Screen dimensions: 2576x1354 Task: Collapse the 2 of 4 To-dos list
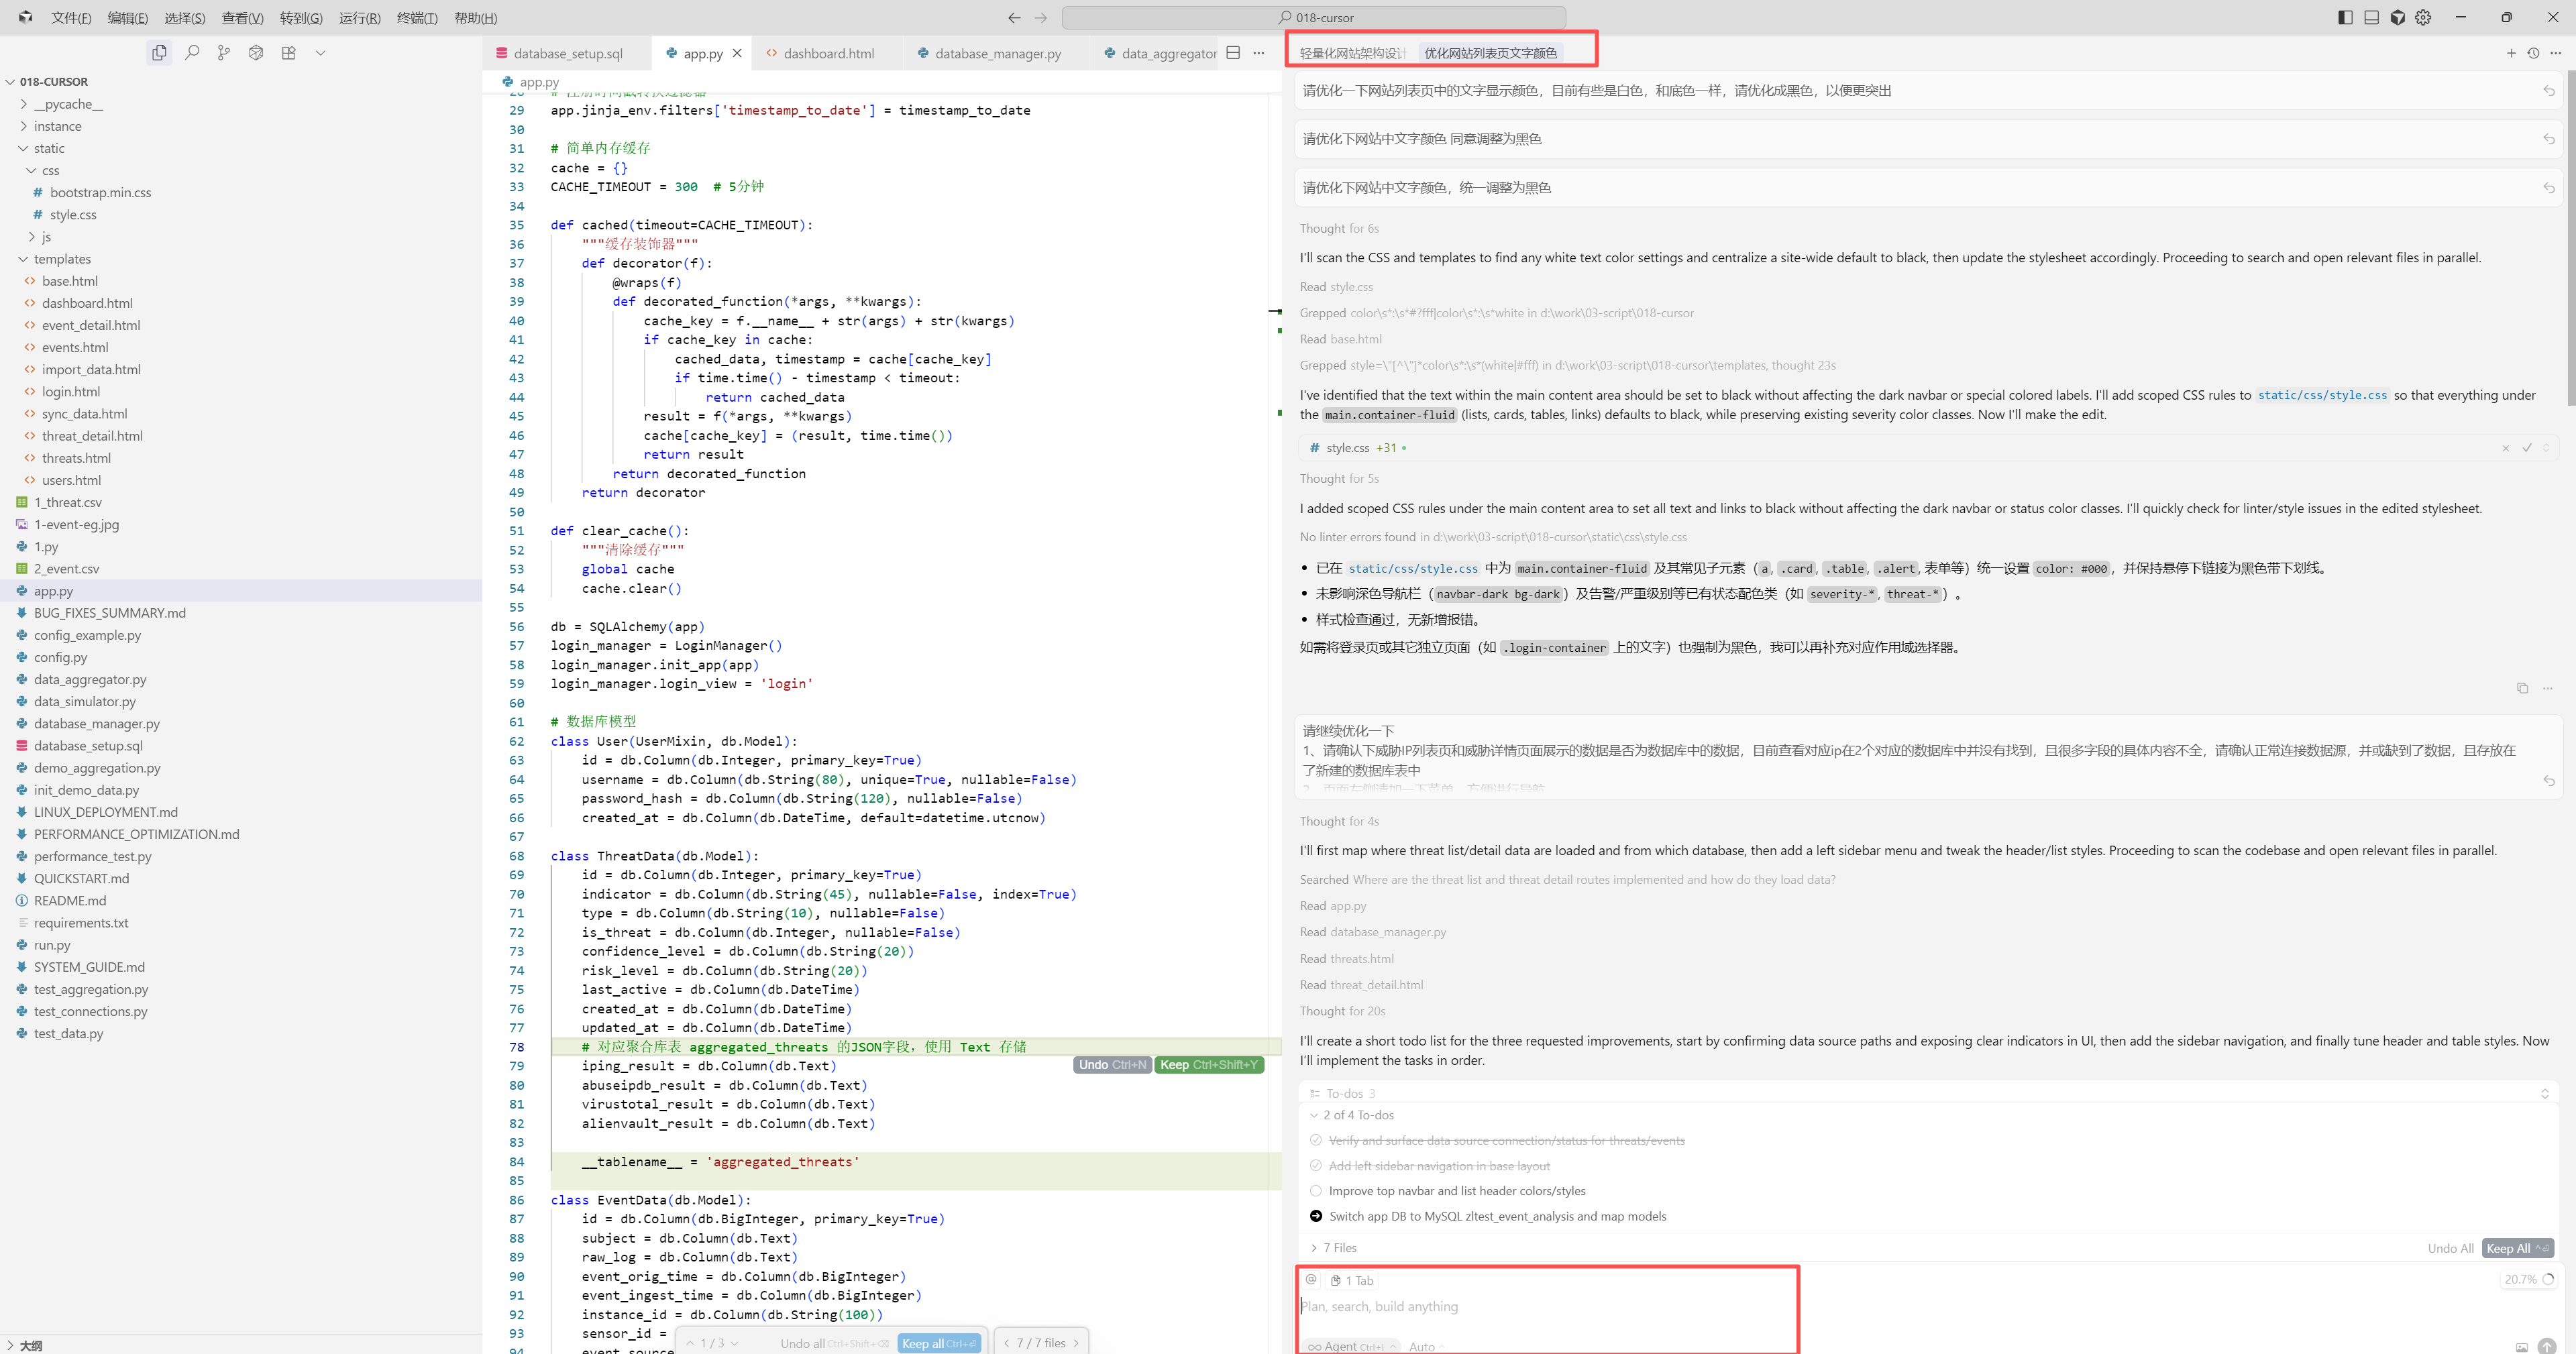(x=1314, y=1115)
